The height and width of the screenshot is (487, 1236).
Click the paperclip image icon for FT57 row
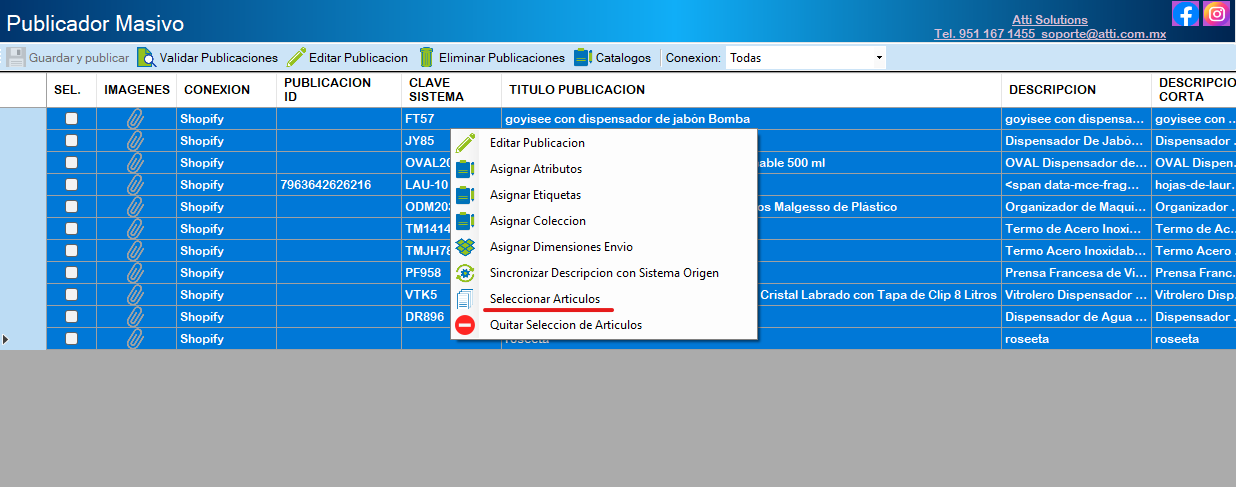(x=136, y=119)
